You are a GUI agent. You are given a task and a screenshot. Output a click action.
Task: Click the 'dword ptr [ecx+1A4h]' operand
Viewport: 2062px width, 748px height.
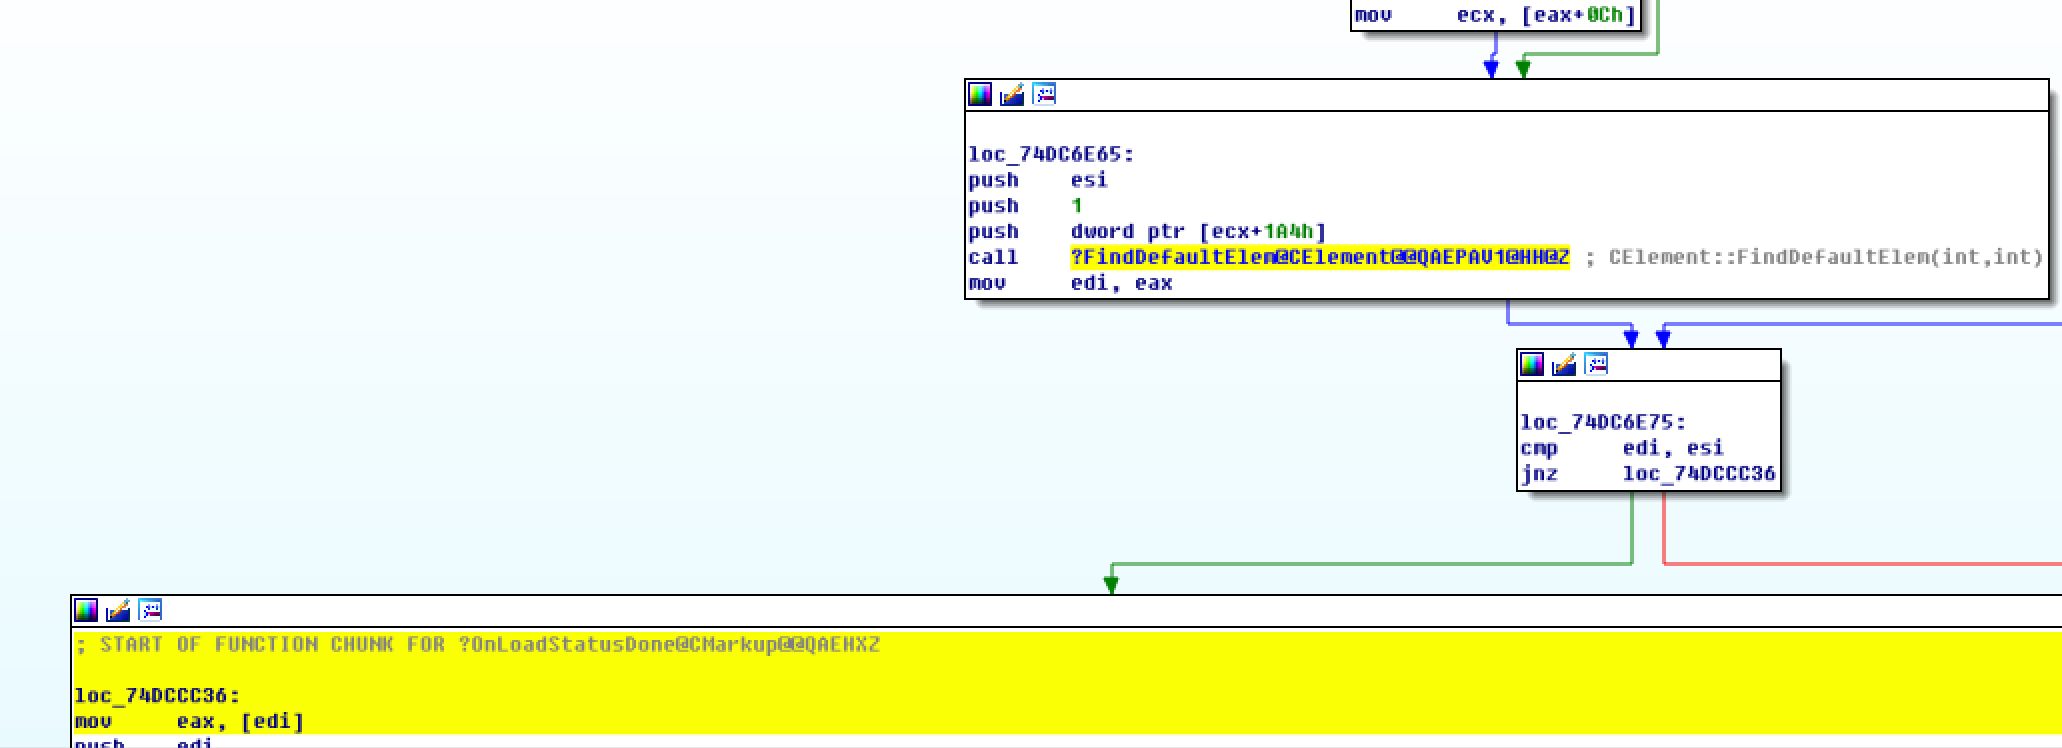point(1198,232)
